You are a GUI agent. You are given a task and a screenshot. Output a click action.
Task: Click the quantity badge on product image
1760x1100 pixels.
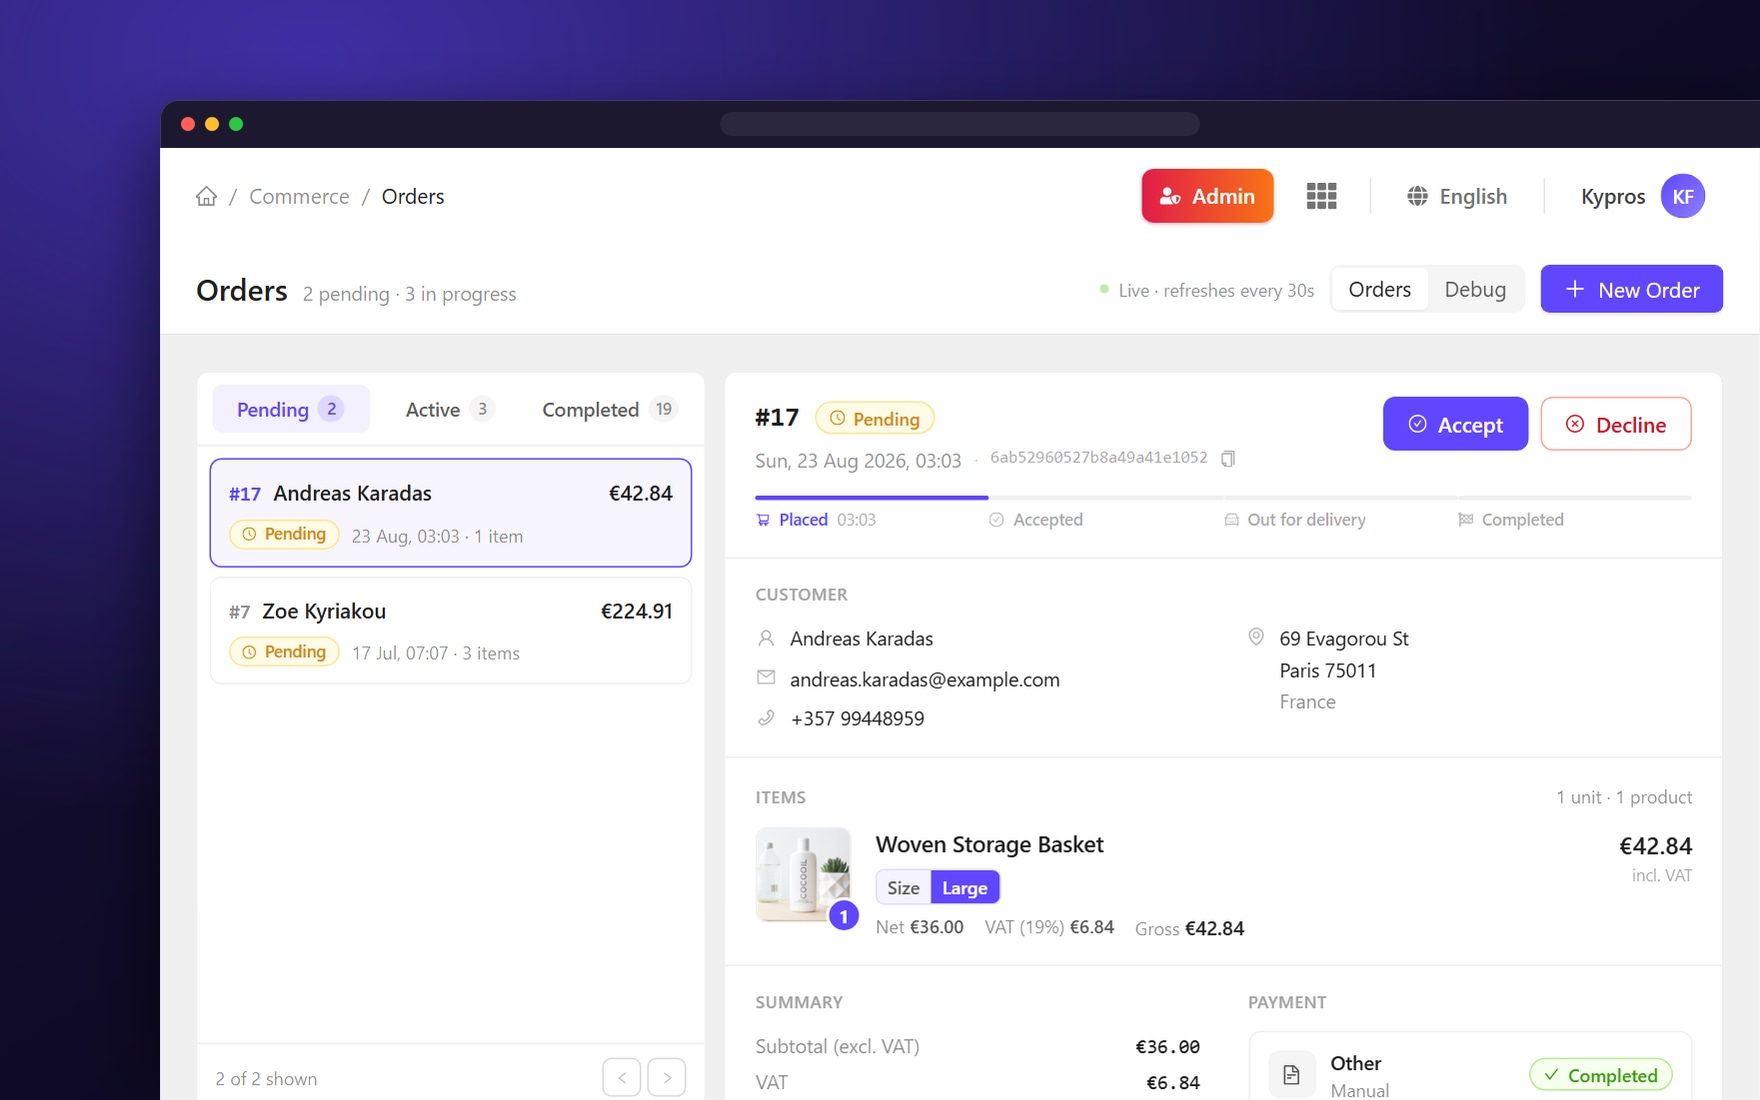[x=844, y=915]
